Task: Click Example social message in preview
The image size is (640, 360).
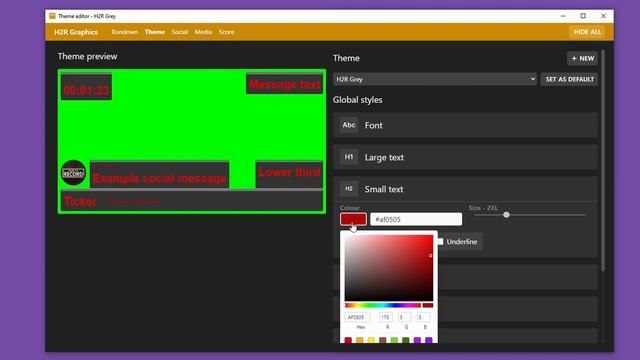Action: [x=159, y=175]
